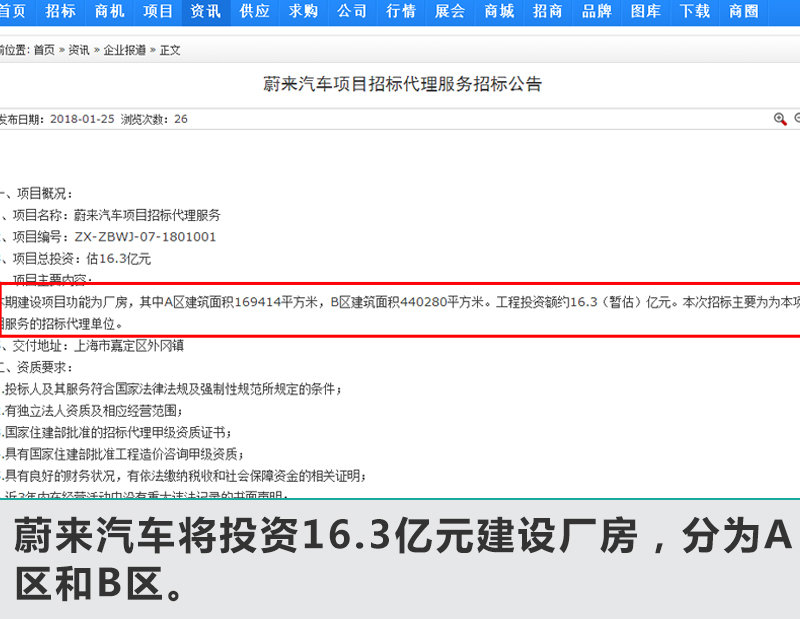Click the delivery address 上海市嘉定区外冈镇
Viewport: 800px width, 619px height.
[129, 346]
